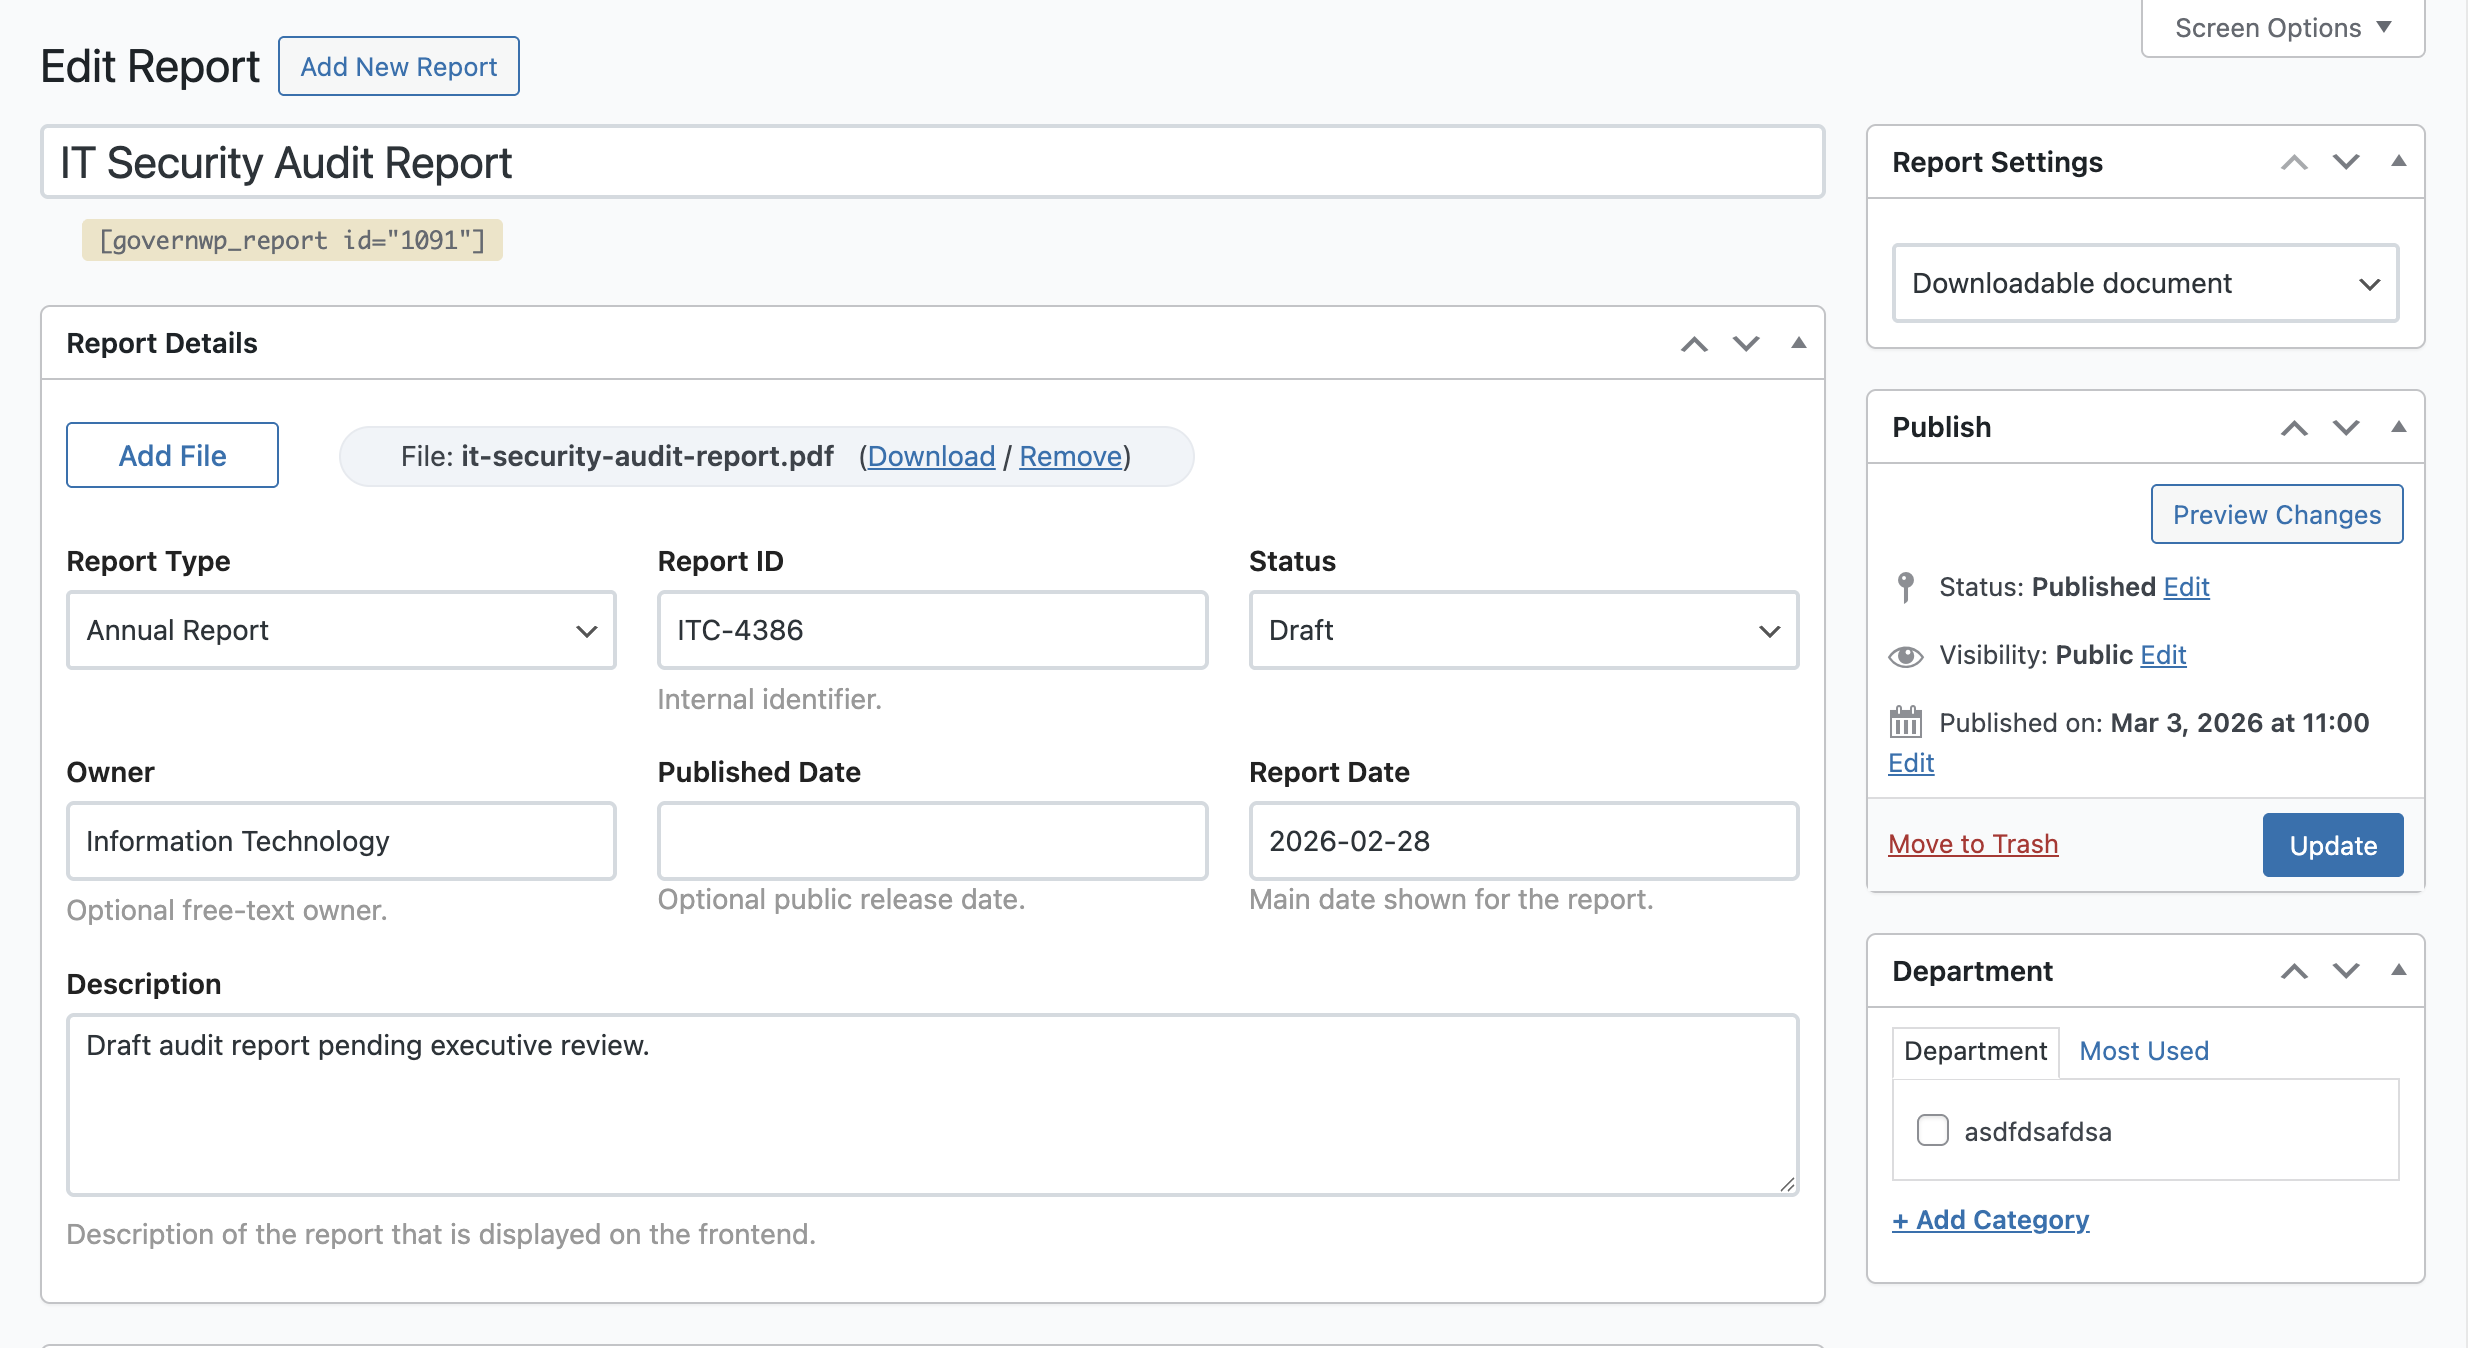Screen dimensions: 2468x1348
Task: Check the asdfdsafdsa department checkbox
Action: point(1932,1131)
